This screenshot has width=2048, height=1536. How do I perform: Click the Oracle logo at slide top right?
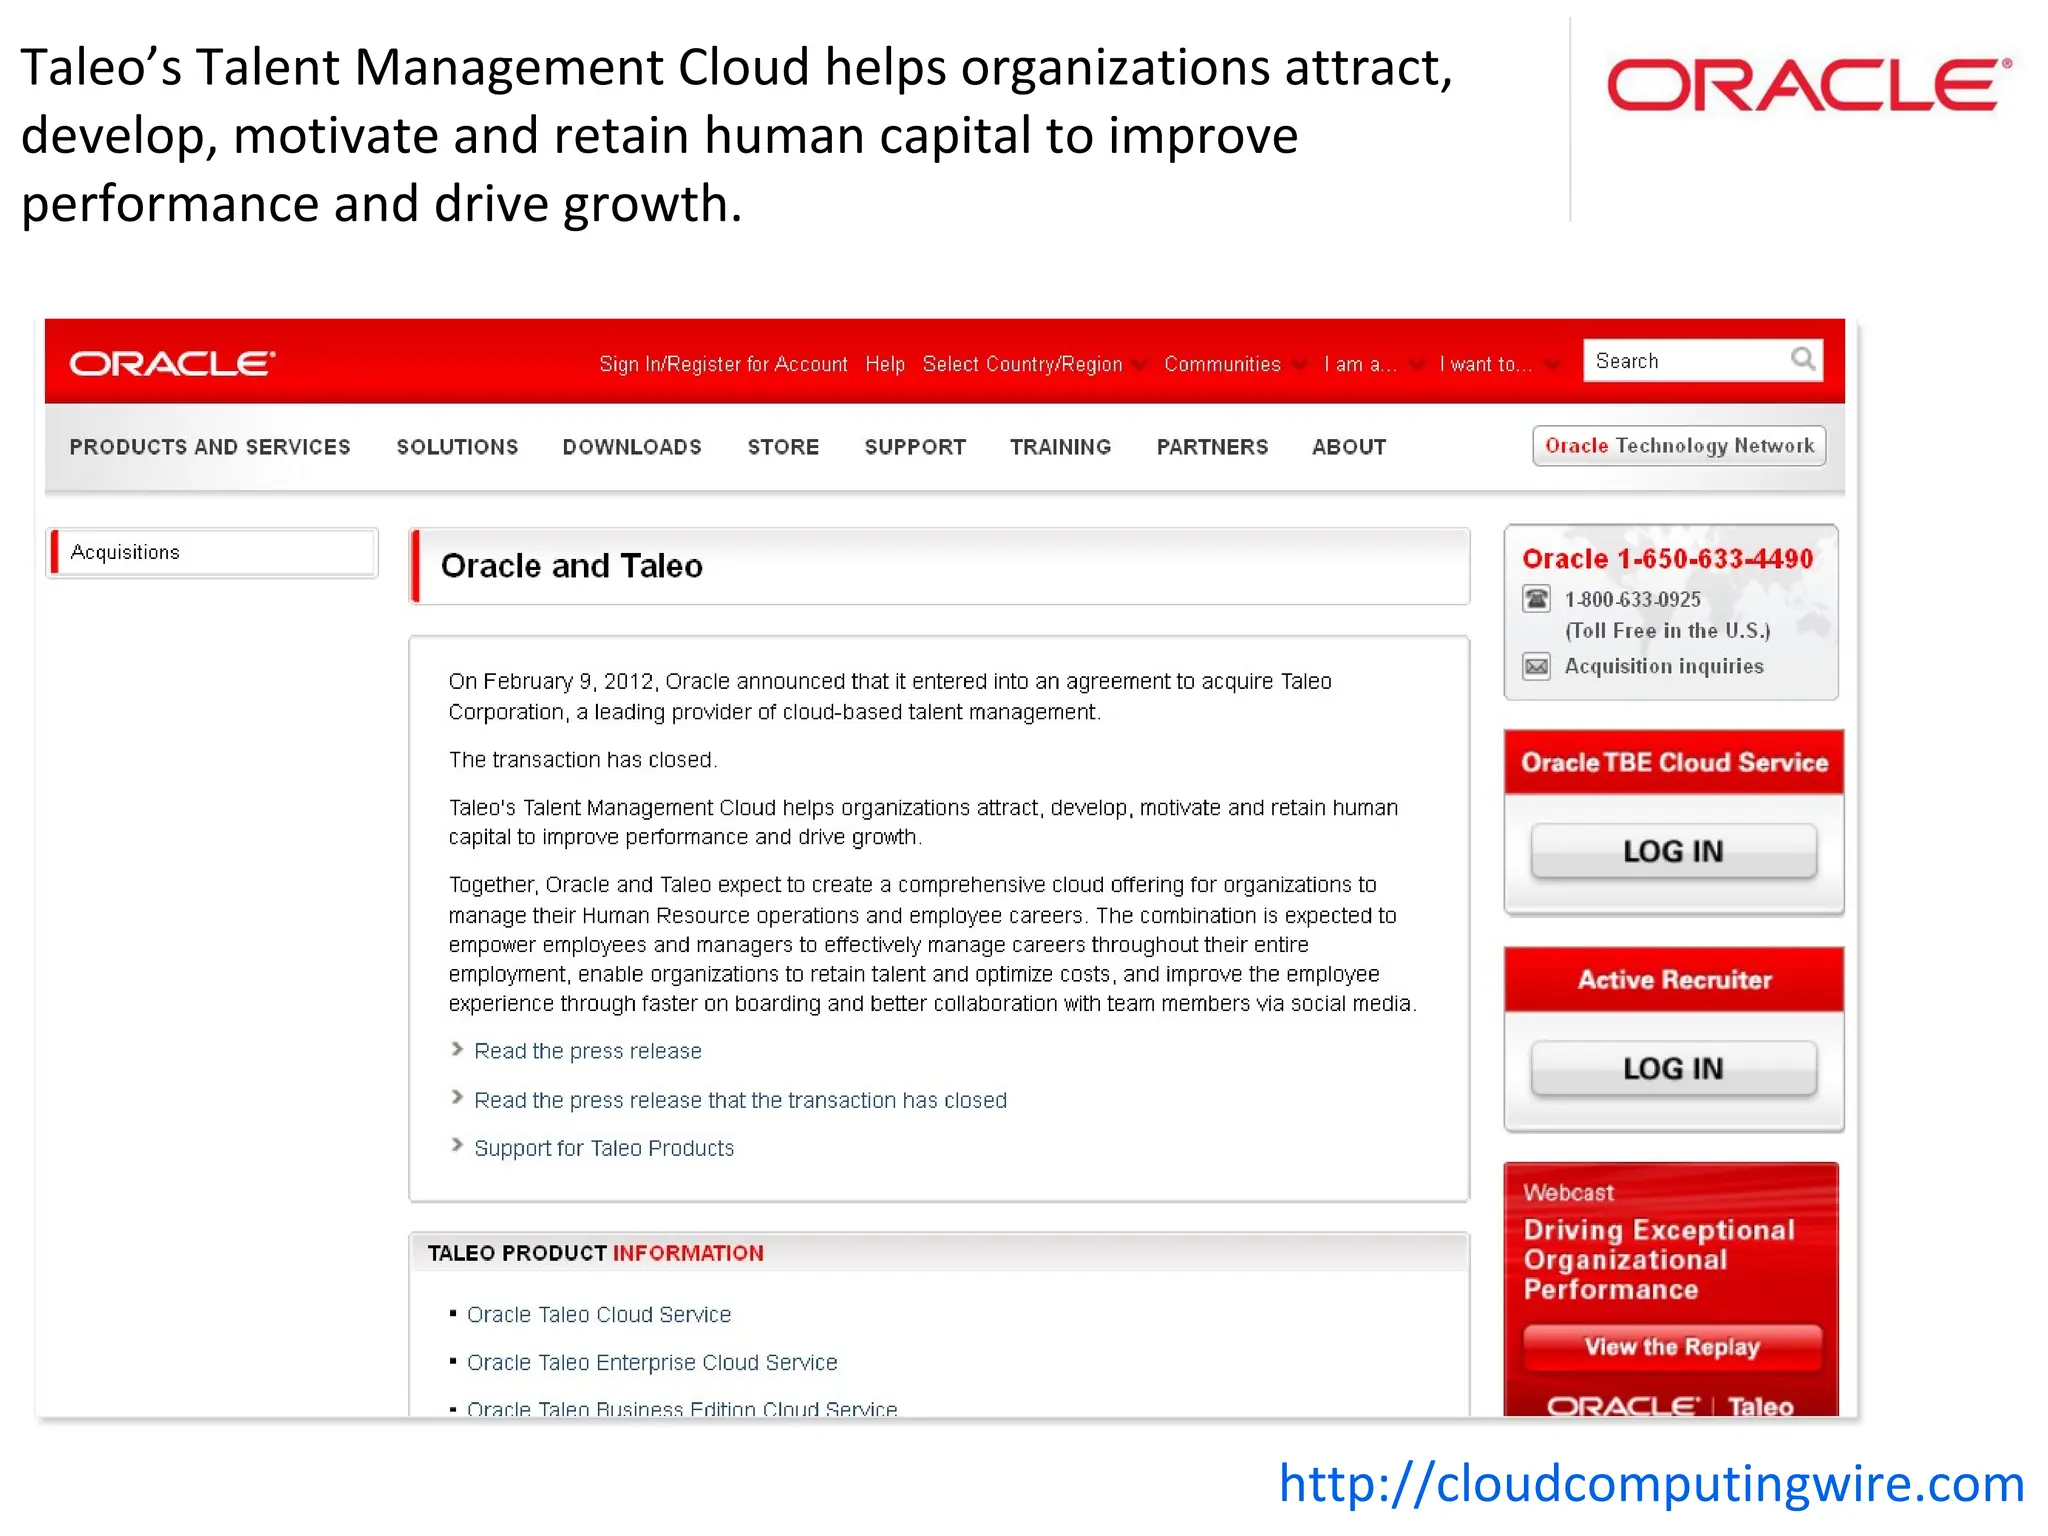1808,83
